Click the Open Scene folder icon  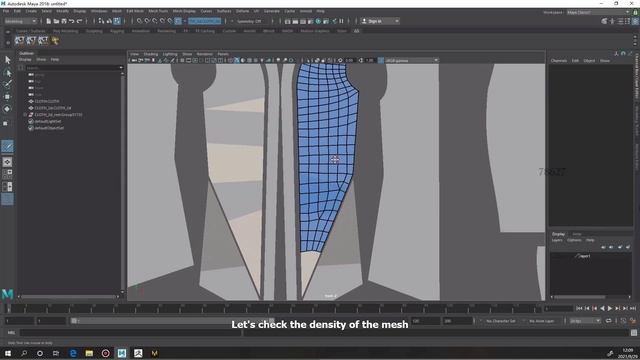[56, 21]
